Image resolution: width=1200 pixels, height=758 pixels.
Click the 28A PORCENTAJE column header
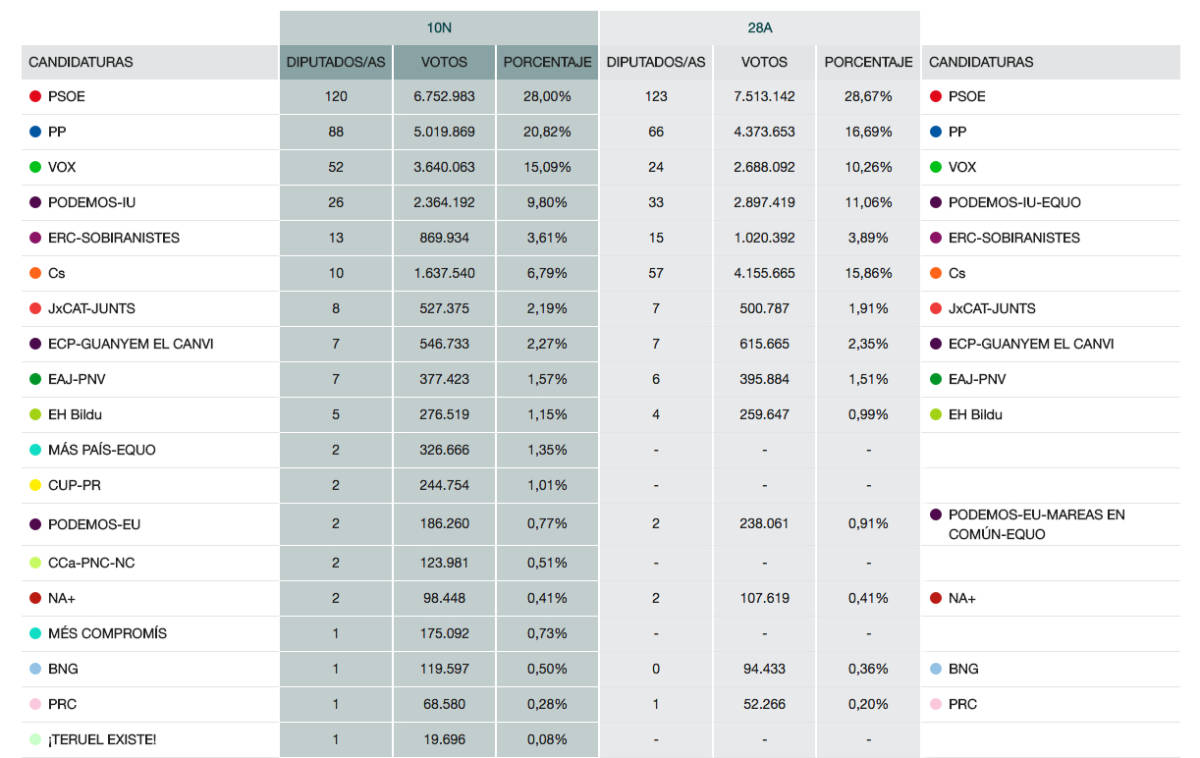pos(868,62)
